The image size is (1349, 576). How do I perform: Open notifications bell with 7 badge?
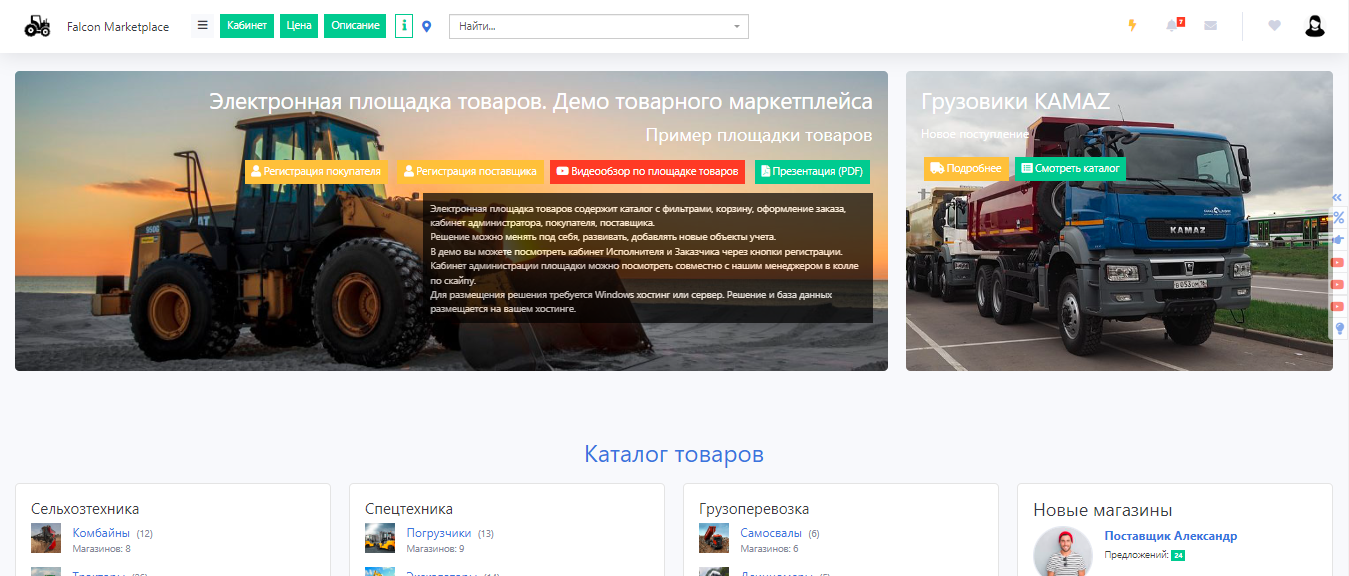(x=1172, y=26)
